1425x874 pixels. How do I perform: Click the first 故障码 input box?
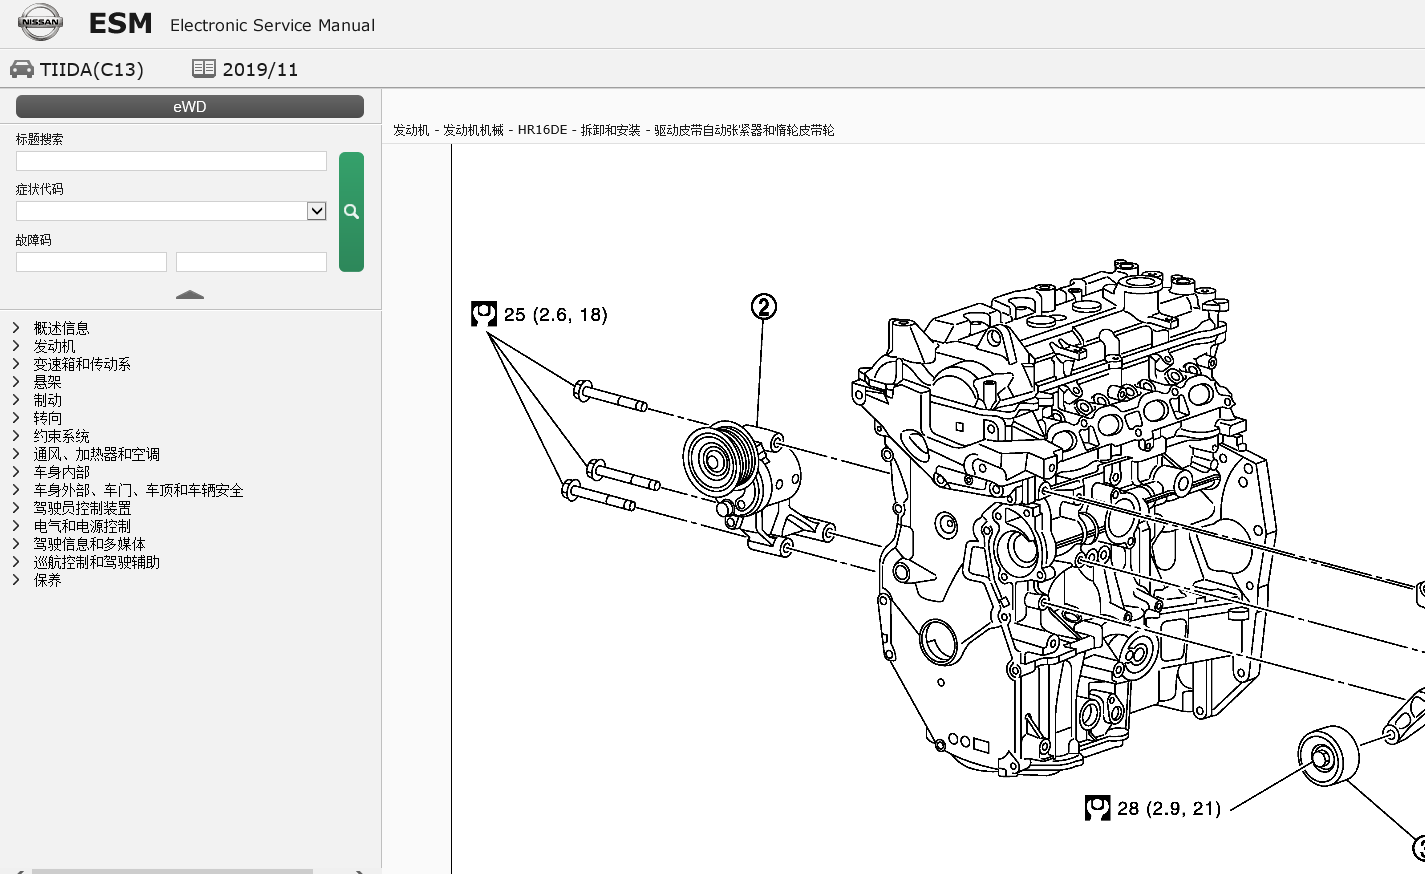pos(91,262)
